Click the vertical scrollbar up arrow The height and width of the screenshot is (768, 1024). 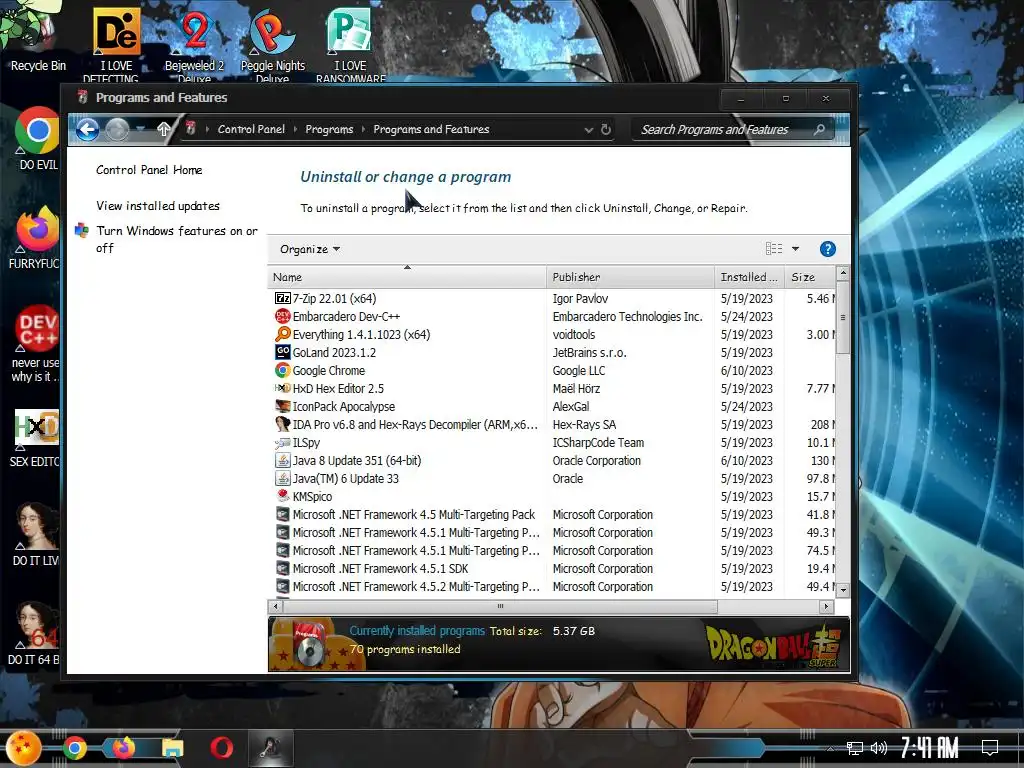pyautogui.click(x=843, y=272)
